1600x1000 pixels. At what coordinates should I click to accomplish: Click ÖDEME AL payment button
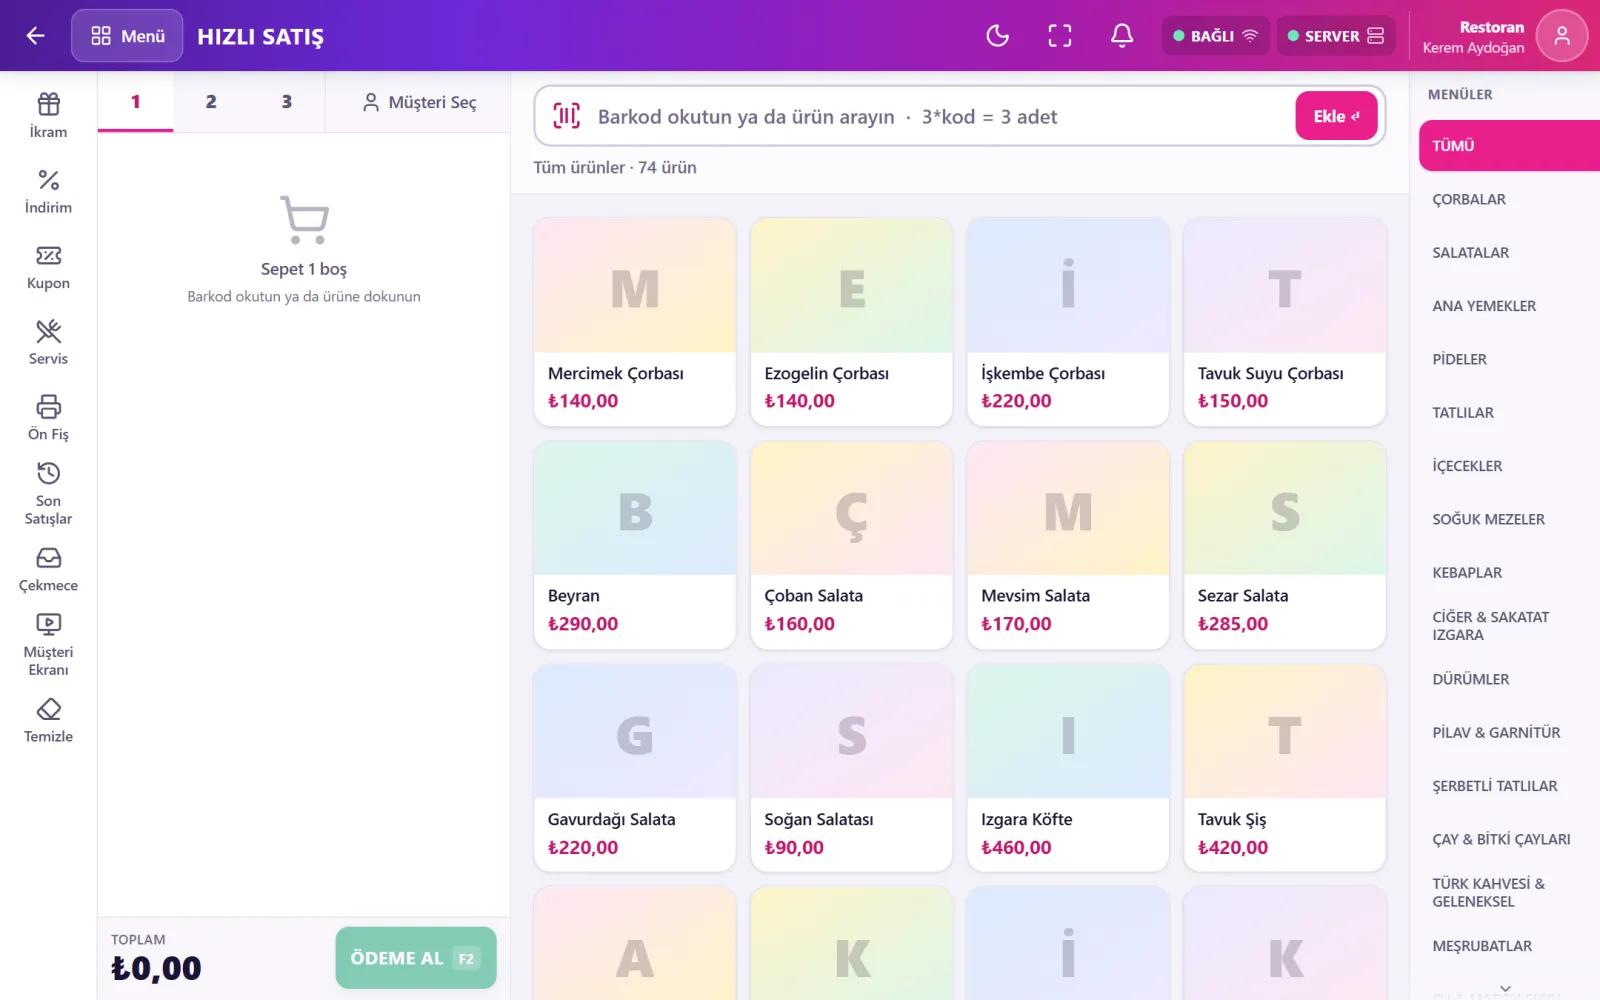pyautogui.click(x=416, y=958)
